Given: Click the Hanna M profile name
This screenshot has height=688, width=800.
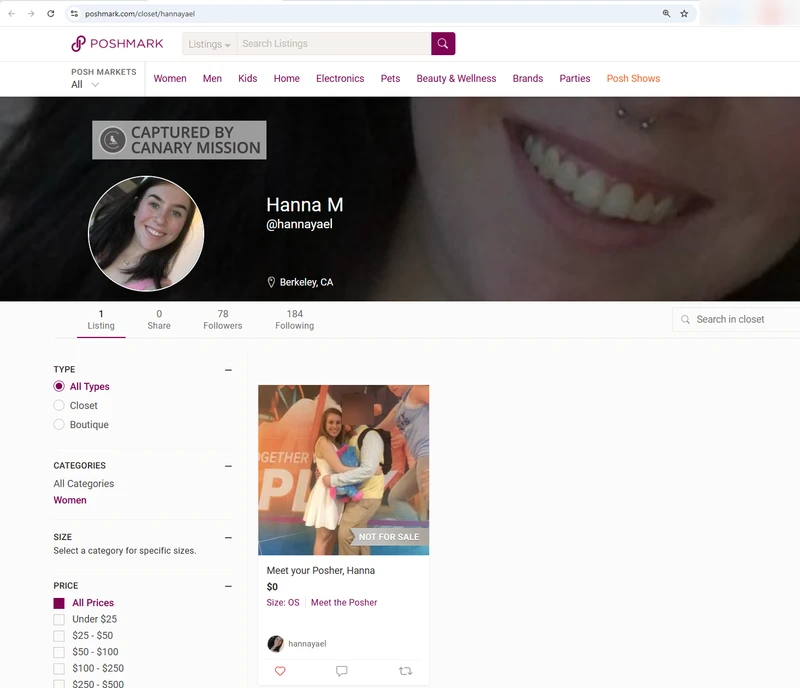Looking at the screenshot, I should 305,205.
